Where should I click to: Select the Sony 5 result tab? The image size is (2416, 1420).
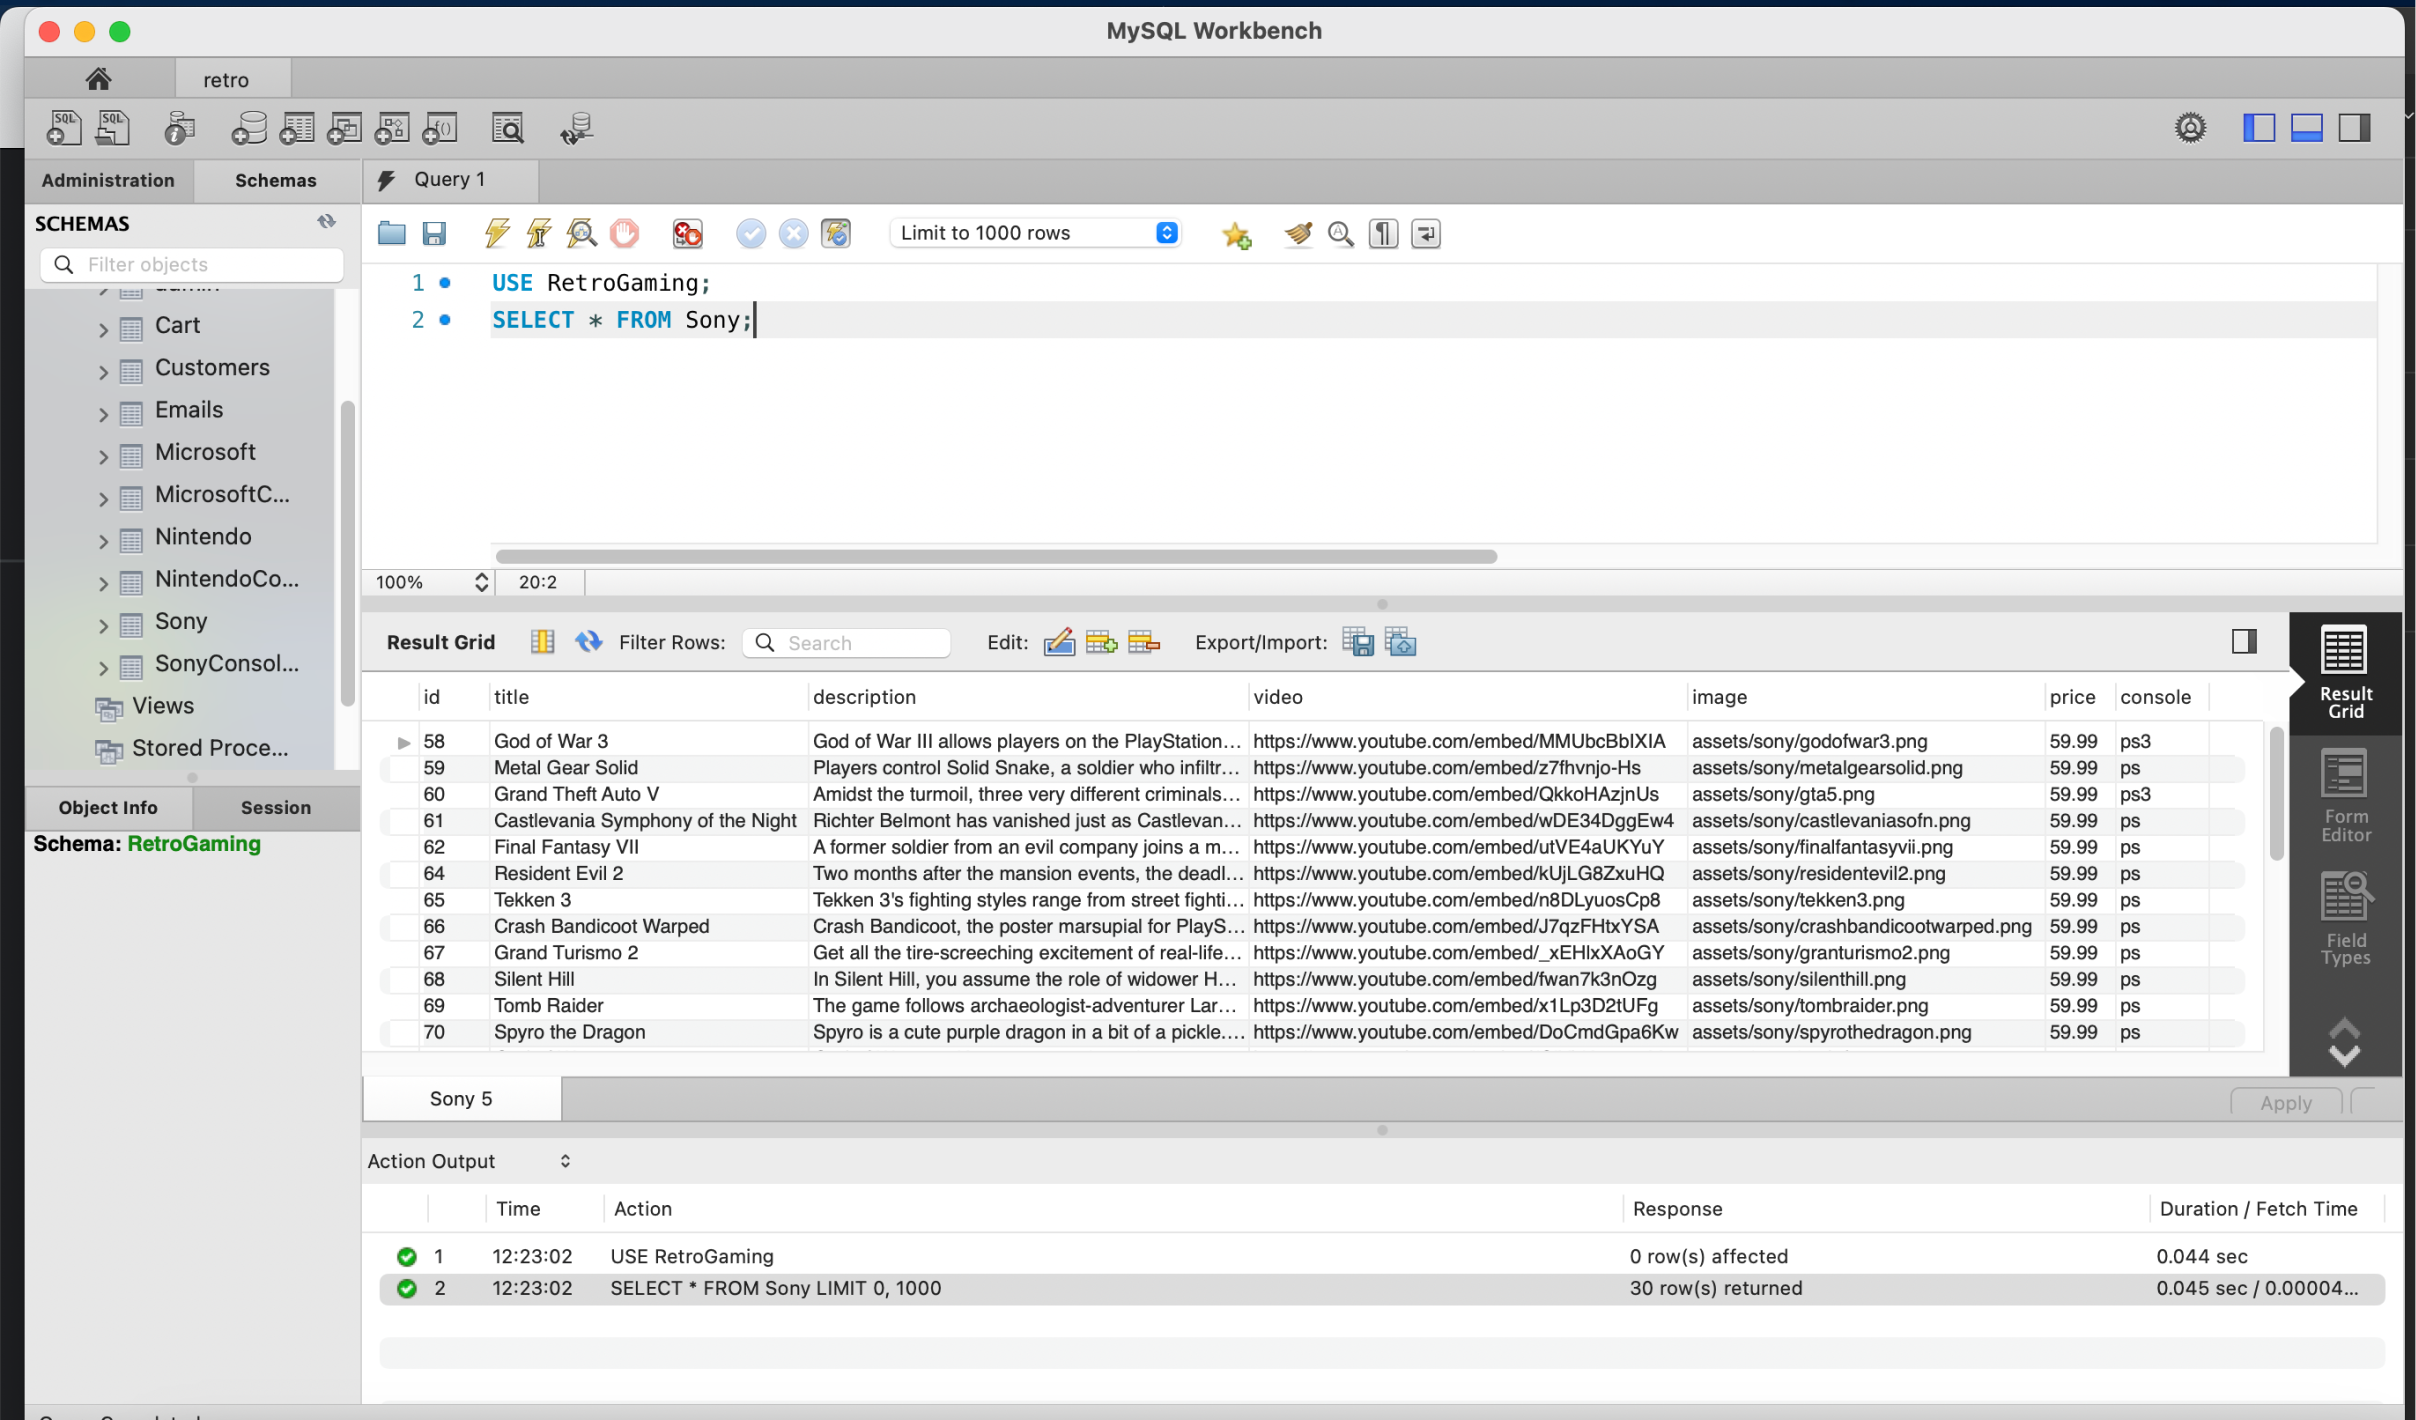[x=461, y=1098]
